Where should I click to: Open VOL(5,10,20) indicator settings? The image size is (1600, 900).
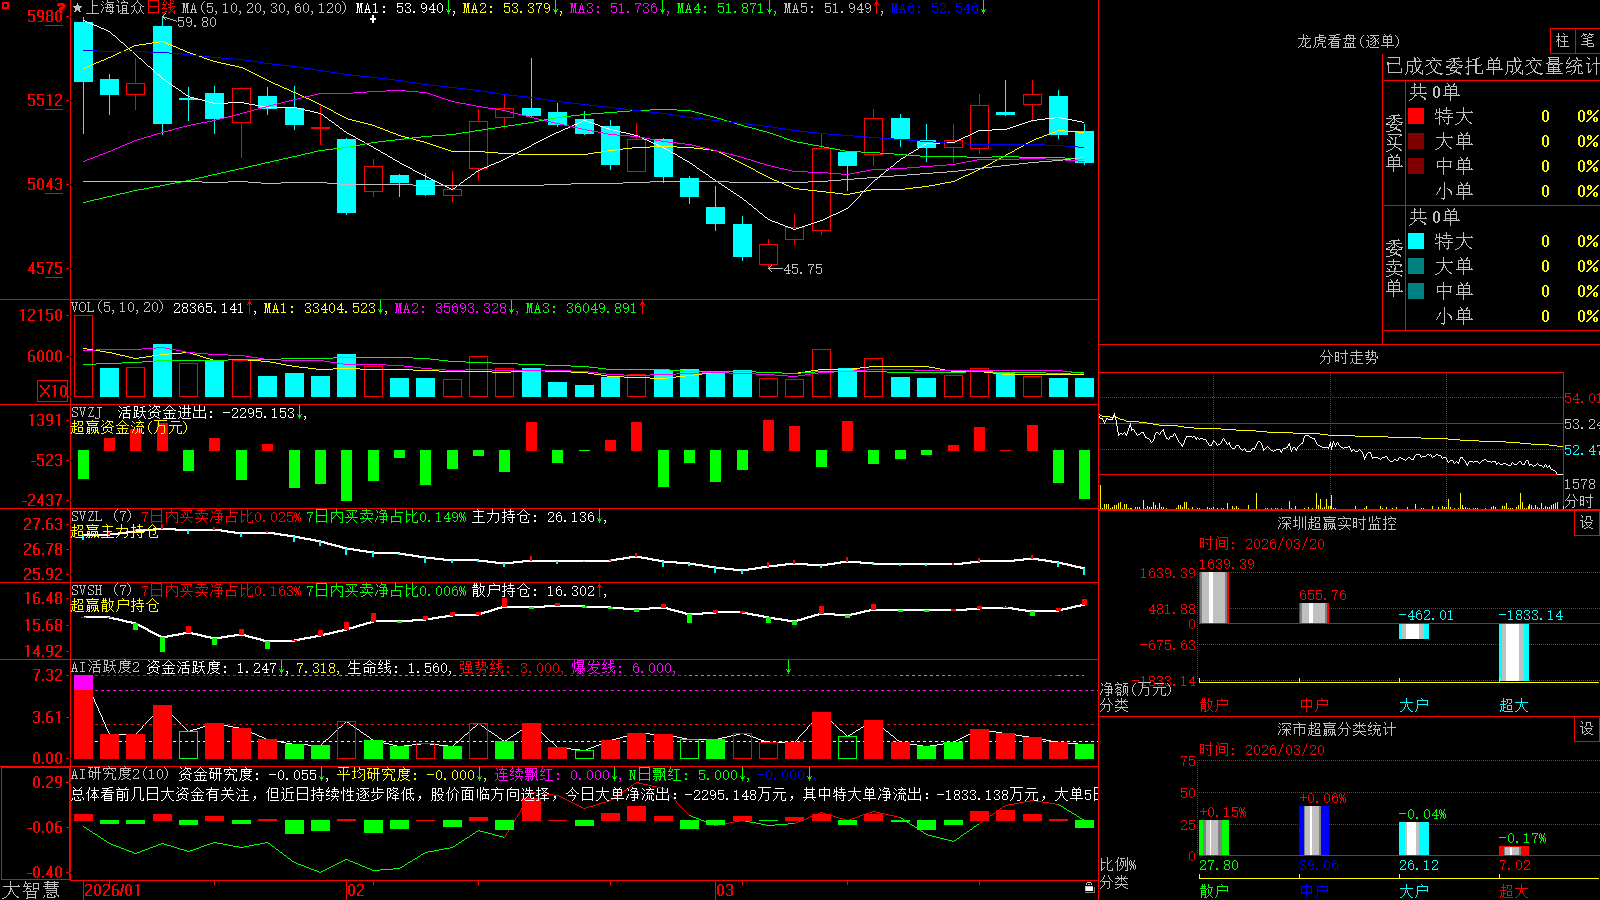click(117, 308)
